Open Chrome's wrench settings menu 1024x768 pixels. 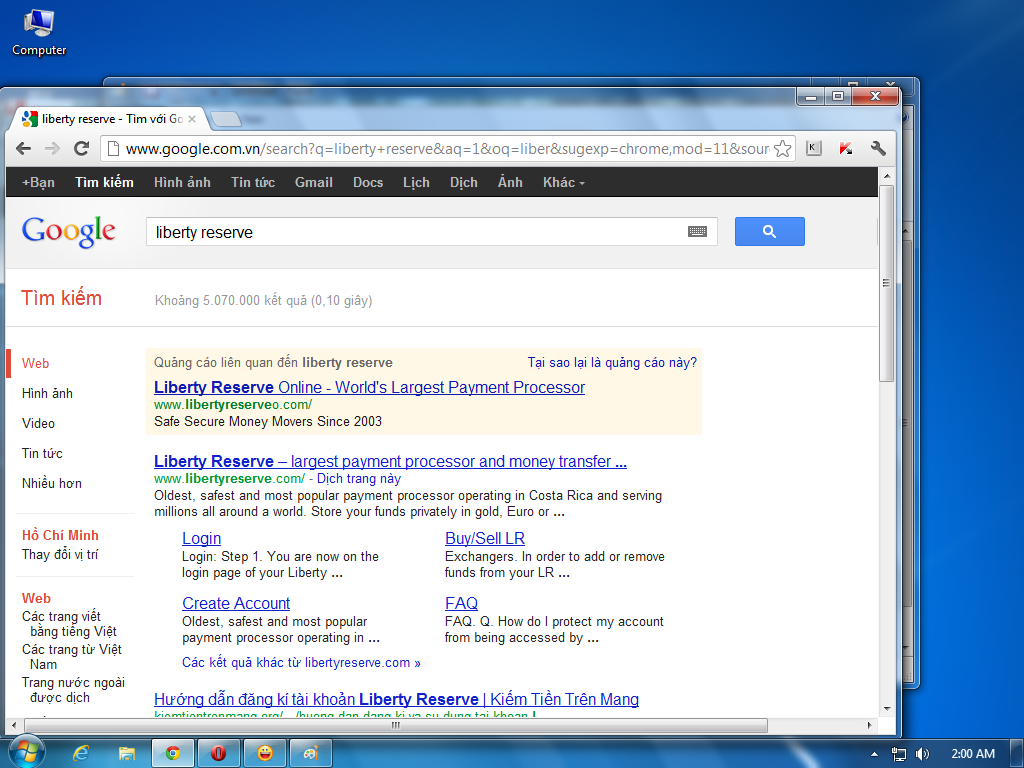878,148
